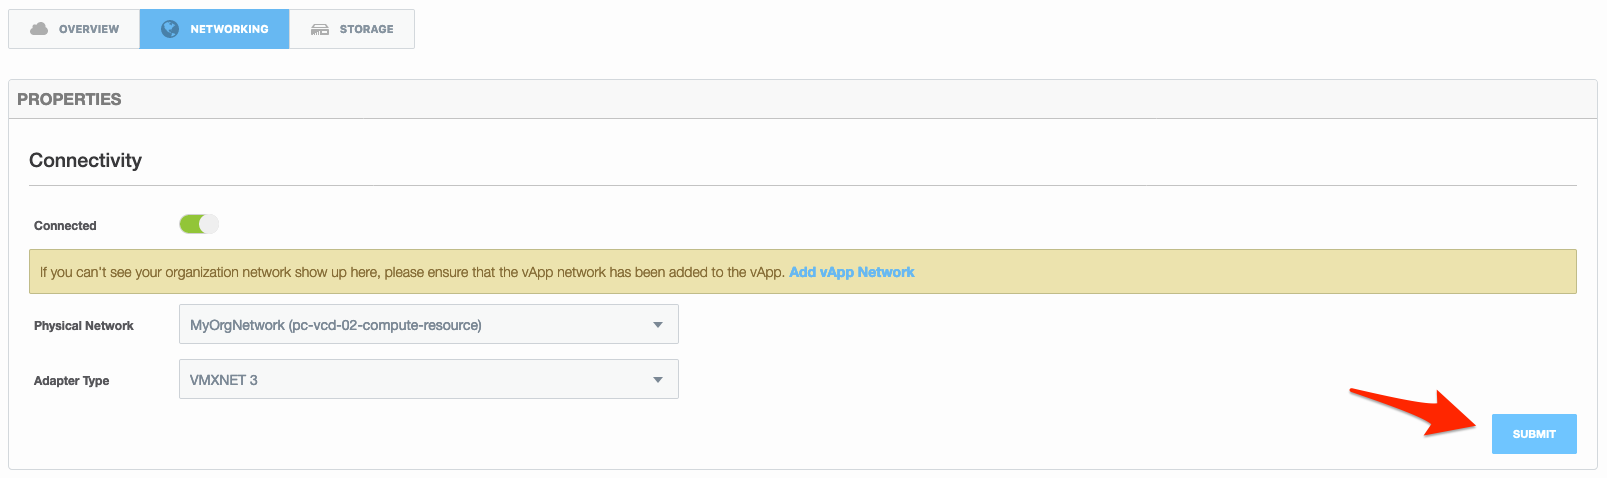
Task: Click the PROPERTIES panel header
Action: 803,99
